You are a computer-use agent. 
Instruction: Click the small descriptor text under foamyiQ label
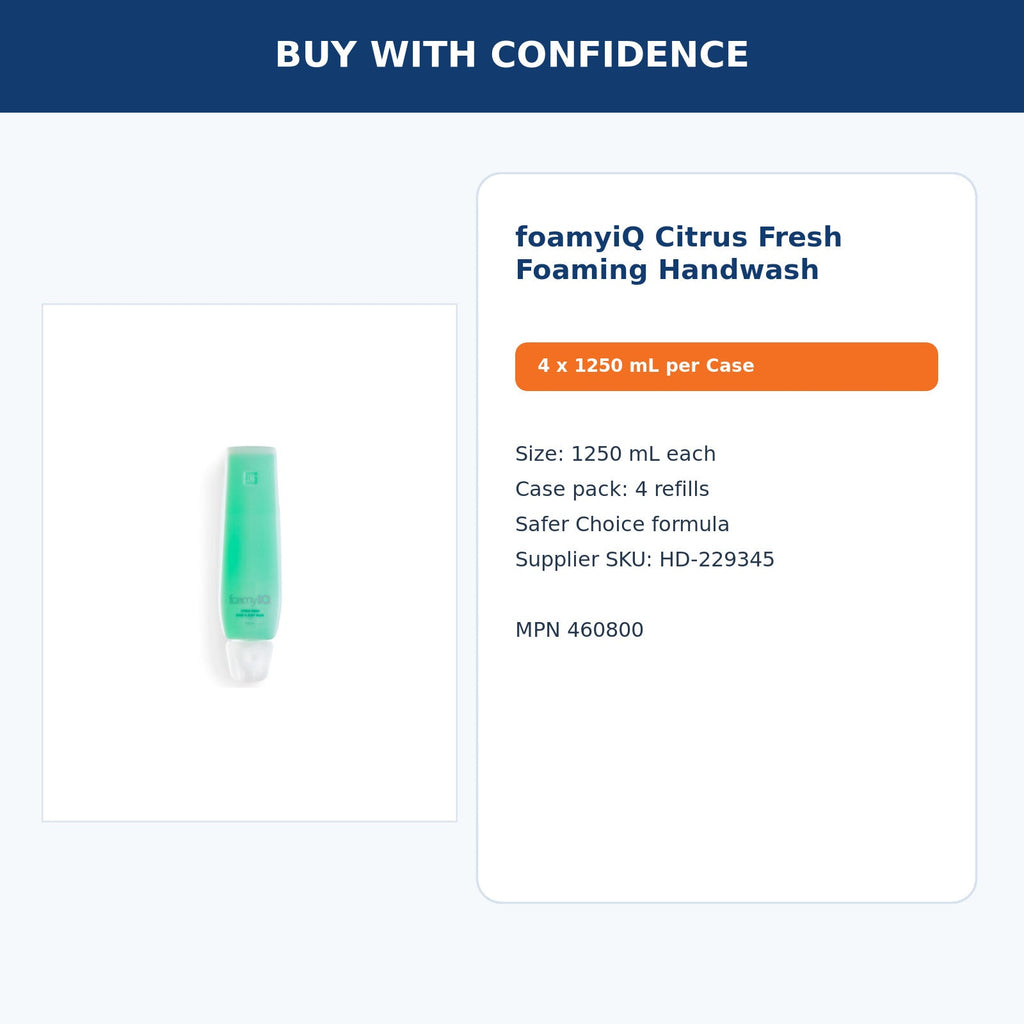(250, 614)
